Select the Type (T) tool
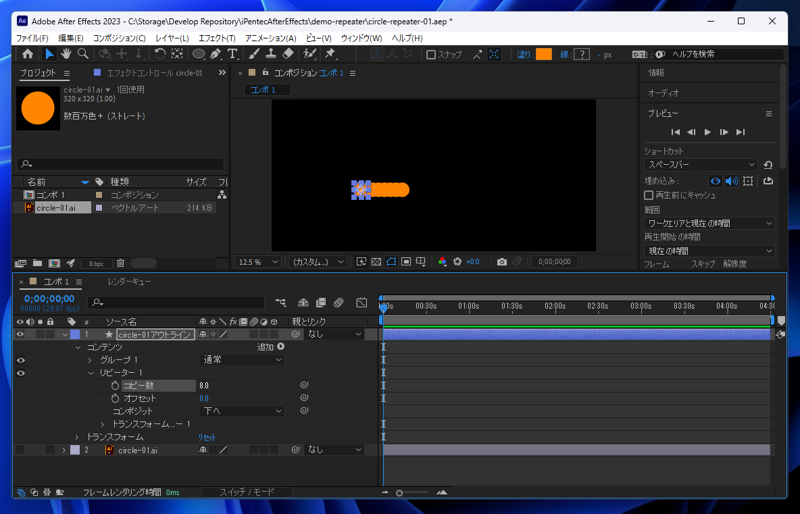800x514 pixels. (232, 54)
